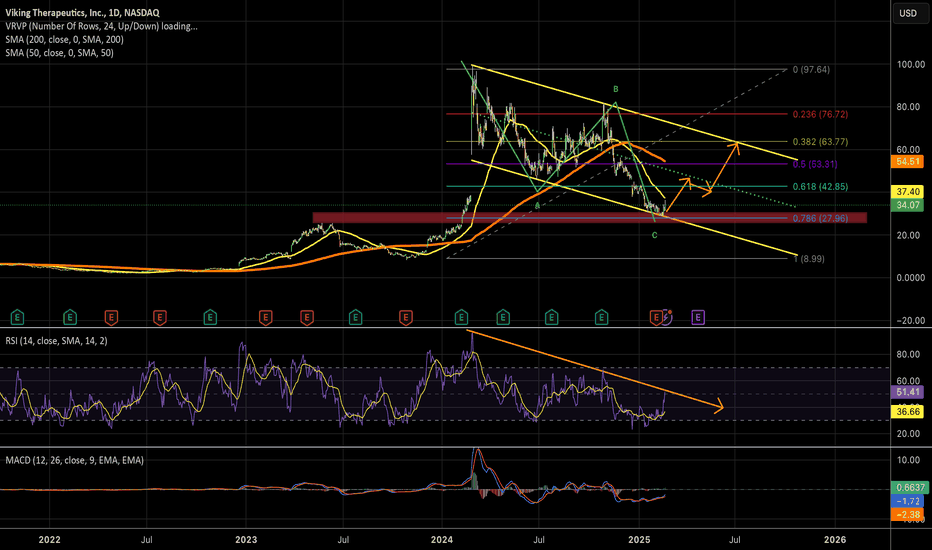Click 2026 on the time axis

835,539
